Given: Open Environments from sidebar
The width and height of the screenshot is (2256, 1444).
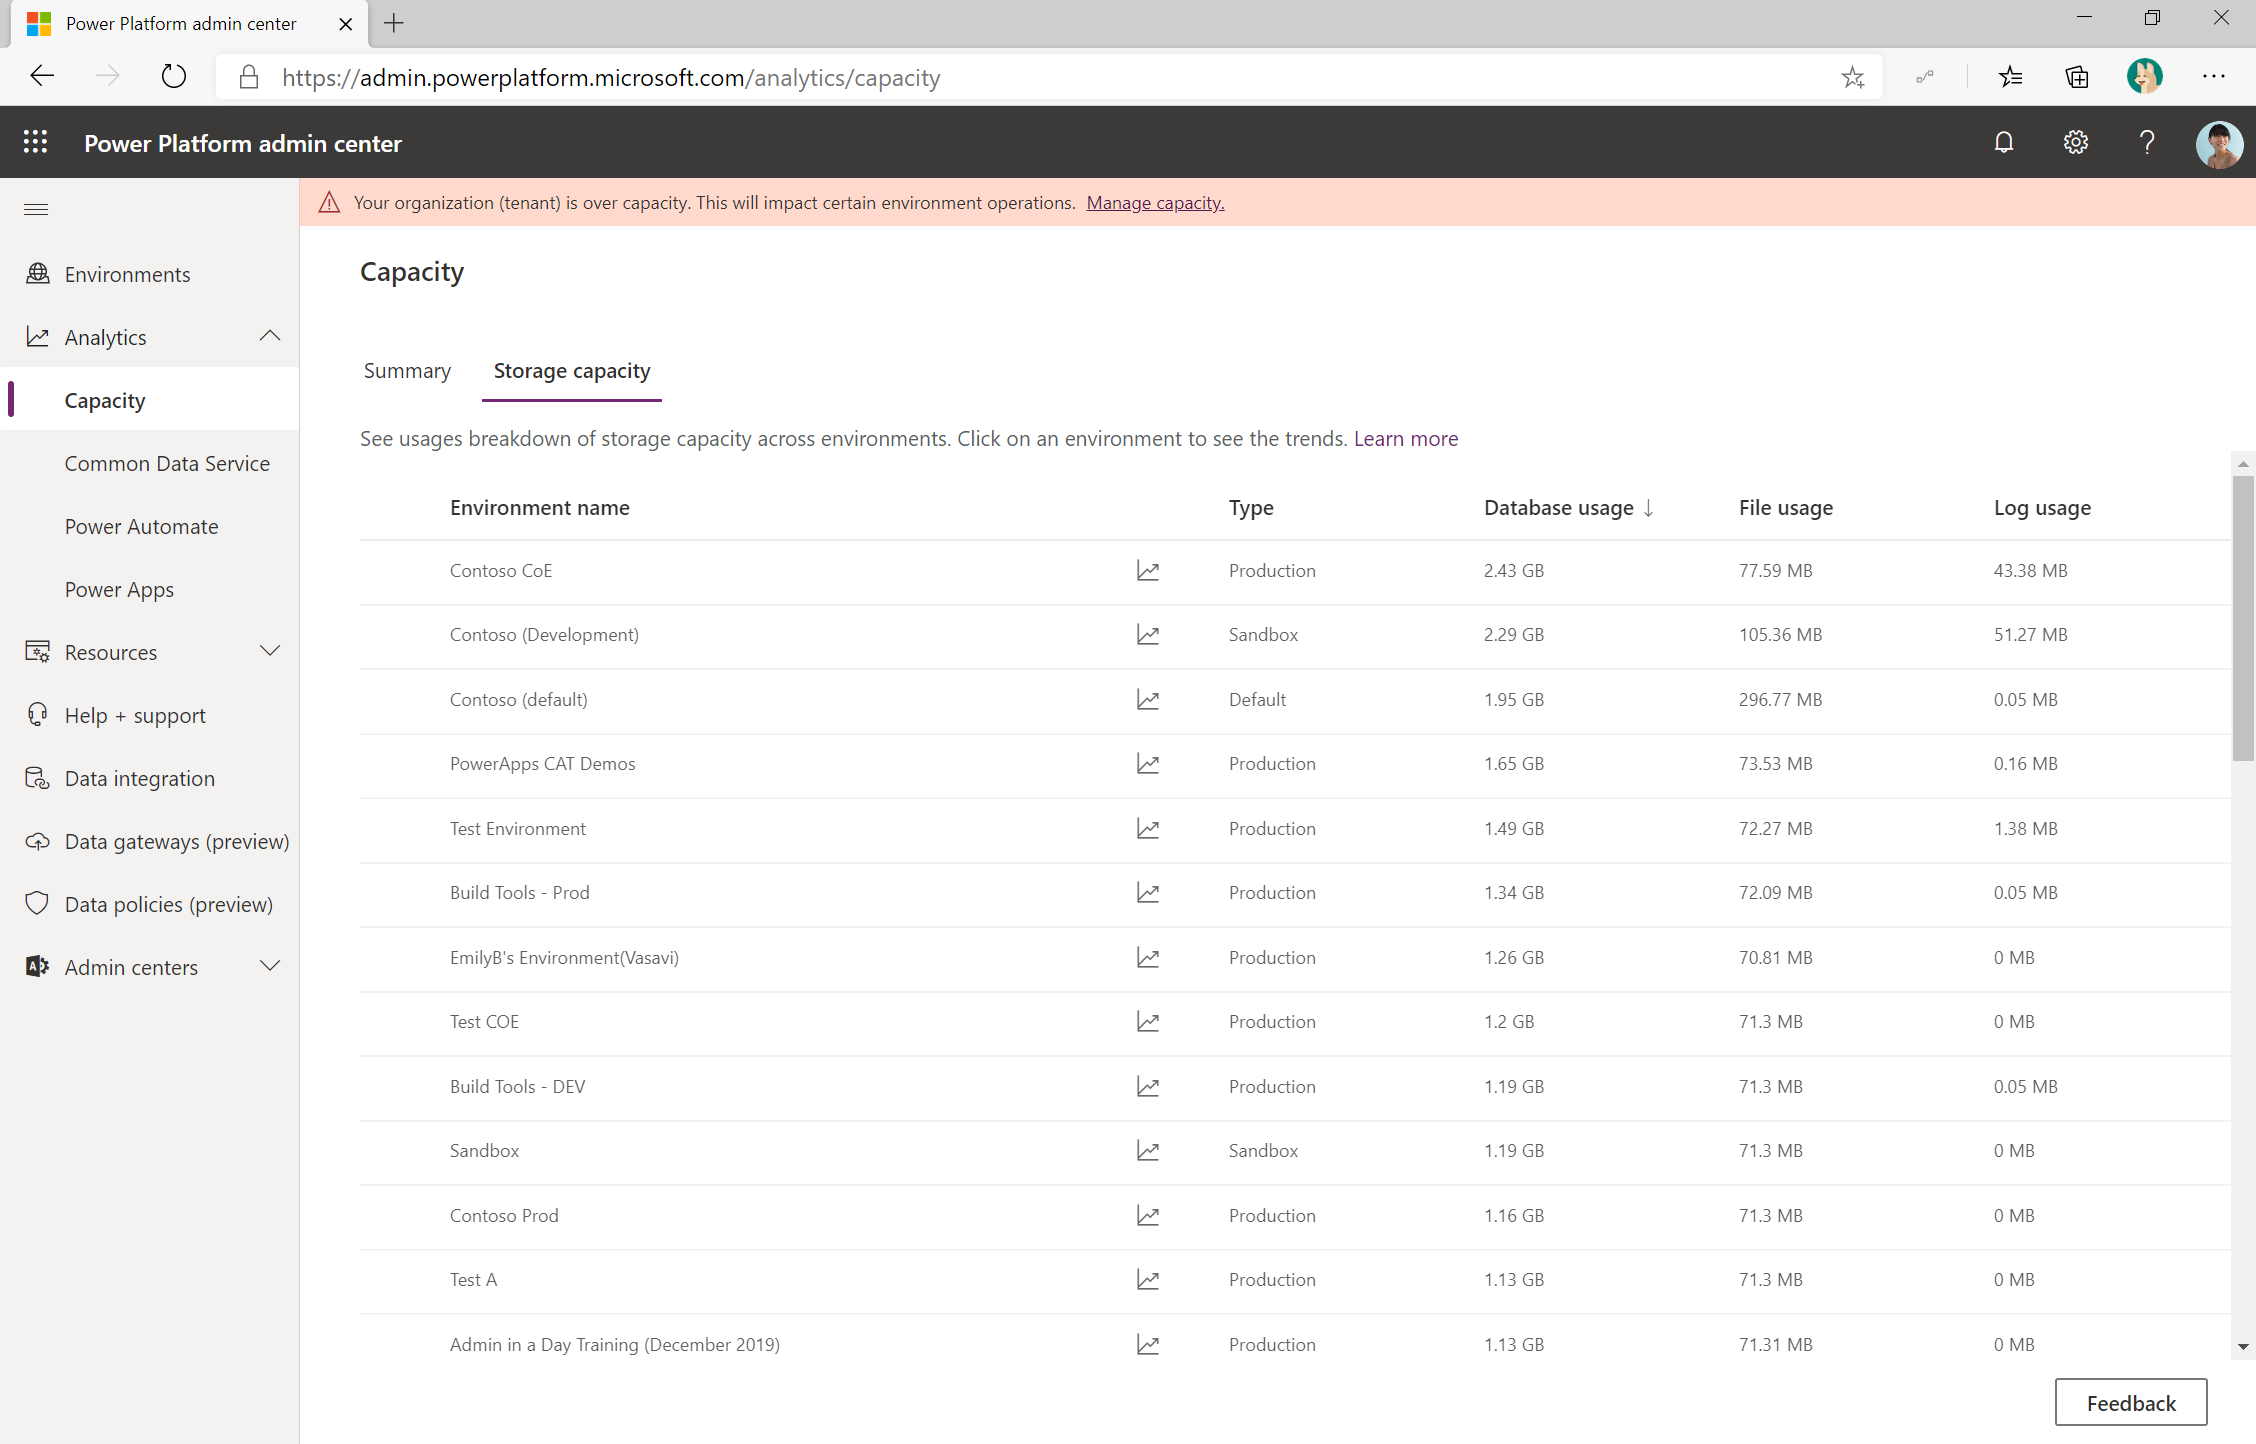Looking at the screenshot, I should (127, 273).
